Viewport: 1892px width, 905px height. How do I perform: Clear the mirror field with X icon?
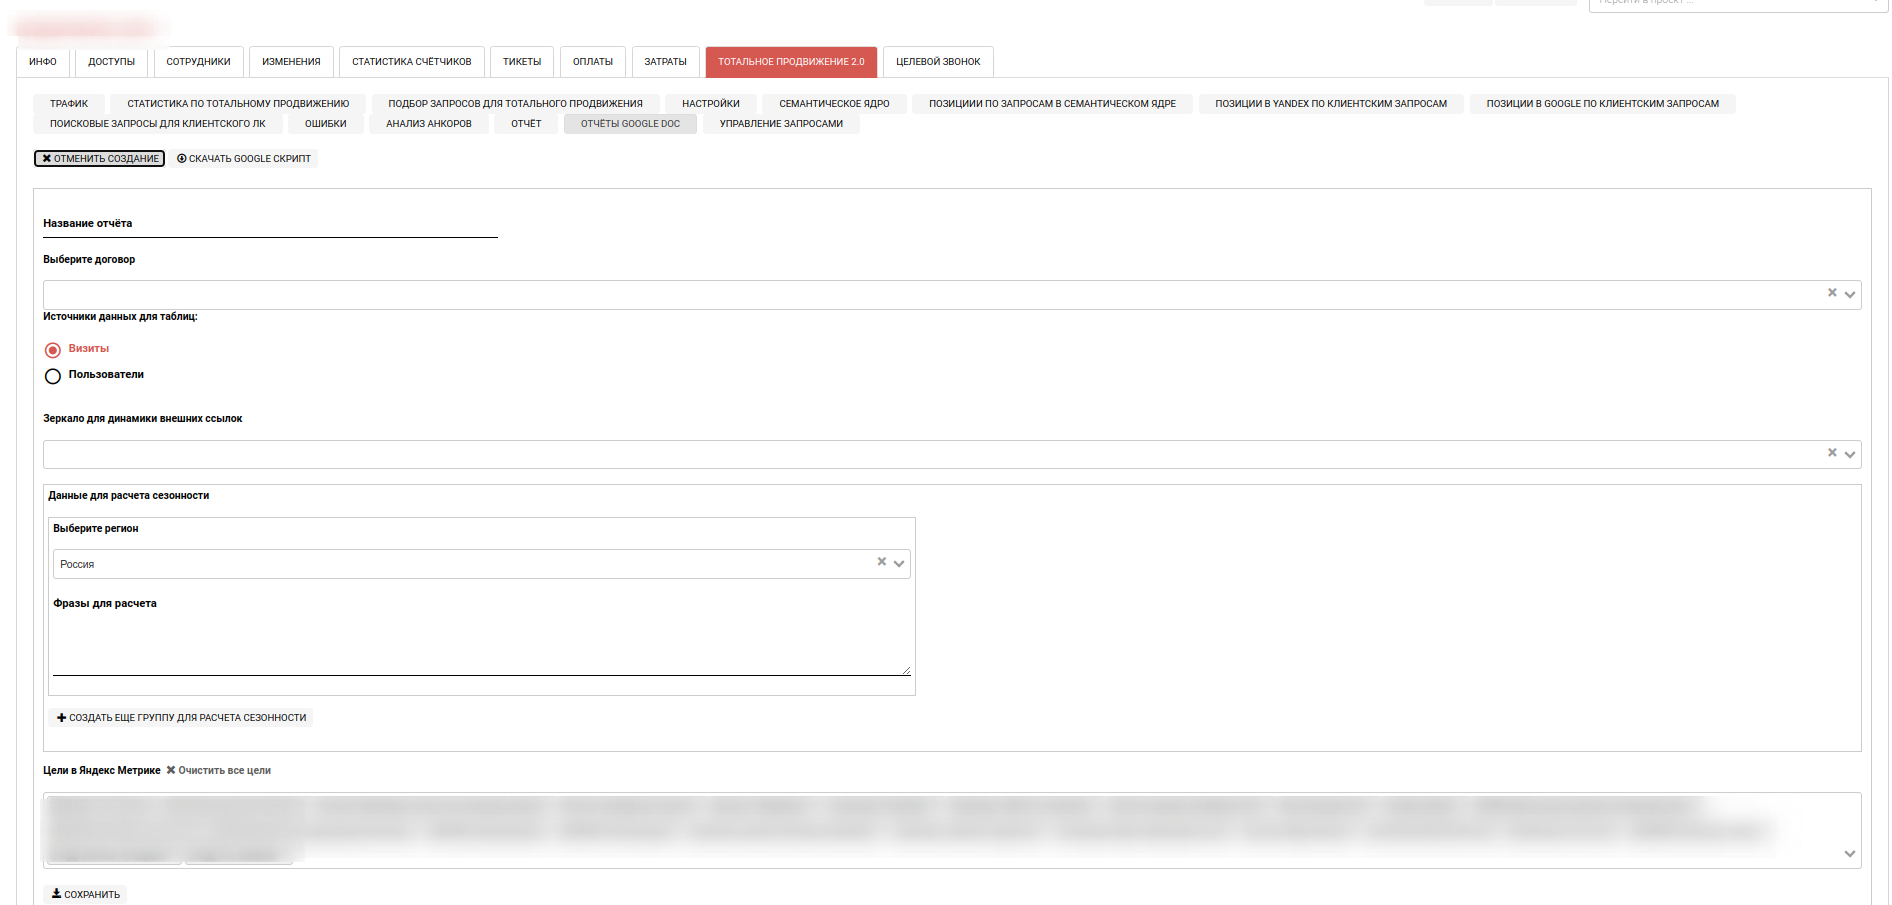(1832, 453)
